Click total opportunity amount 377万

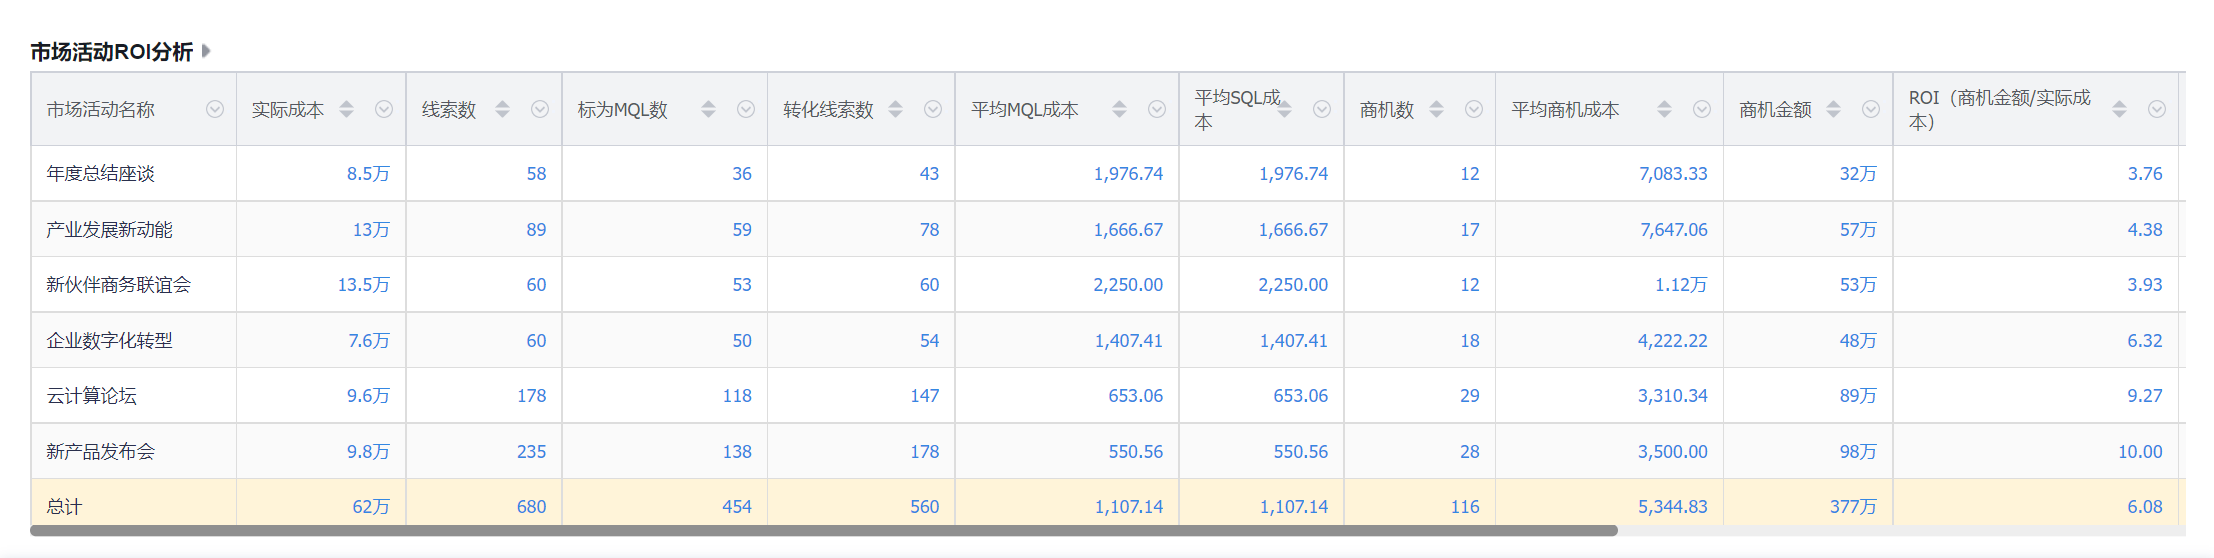(x=1853, y=507)
